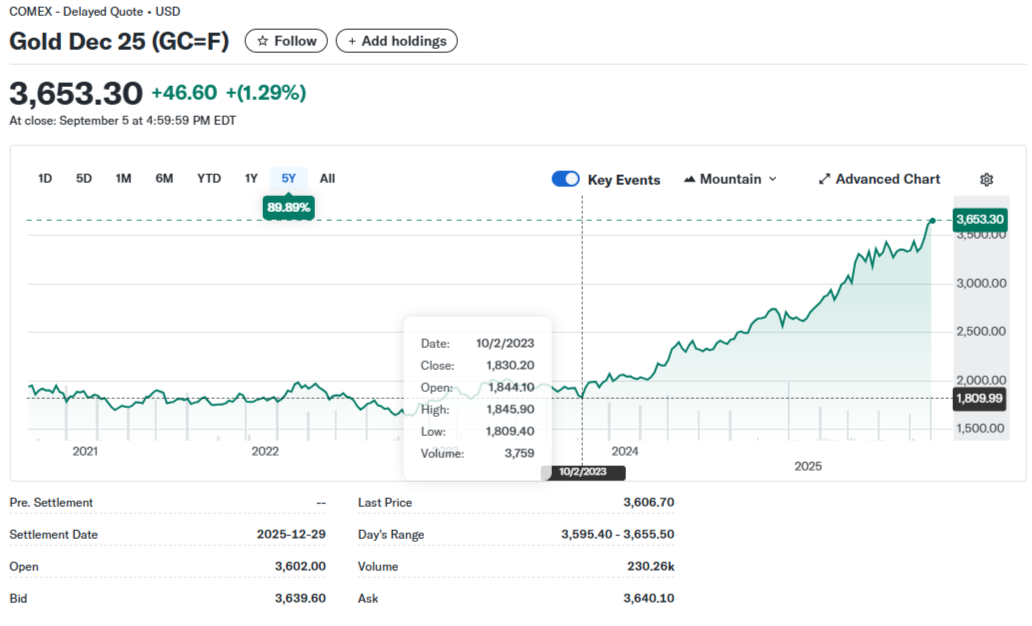
Task: Select the YTD range tab
Action: pos(209,179)
